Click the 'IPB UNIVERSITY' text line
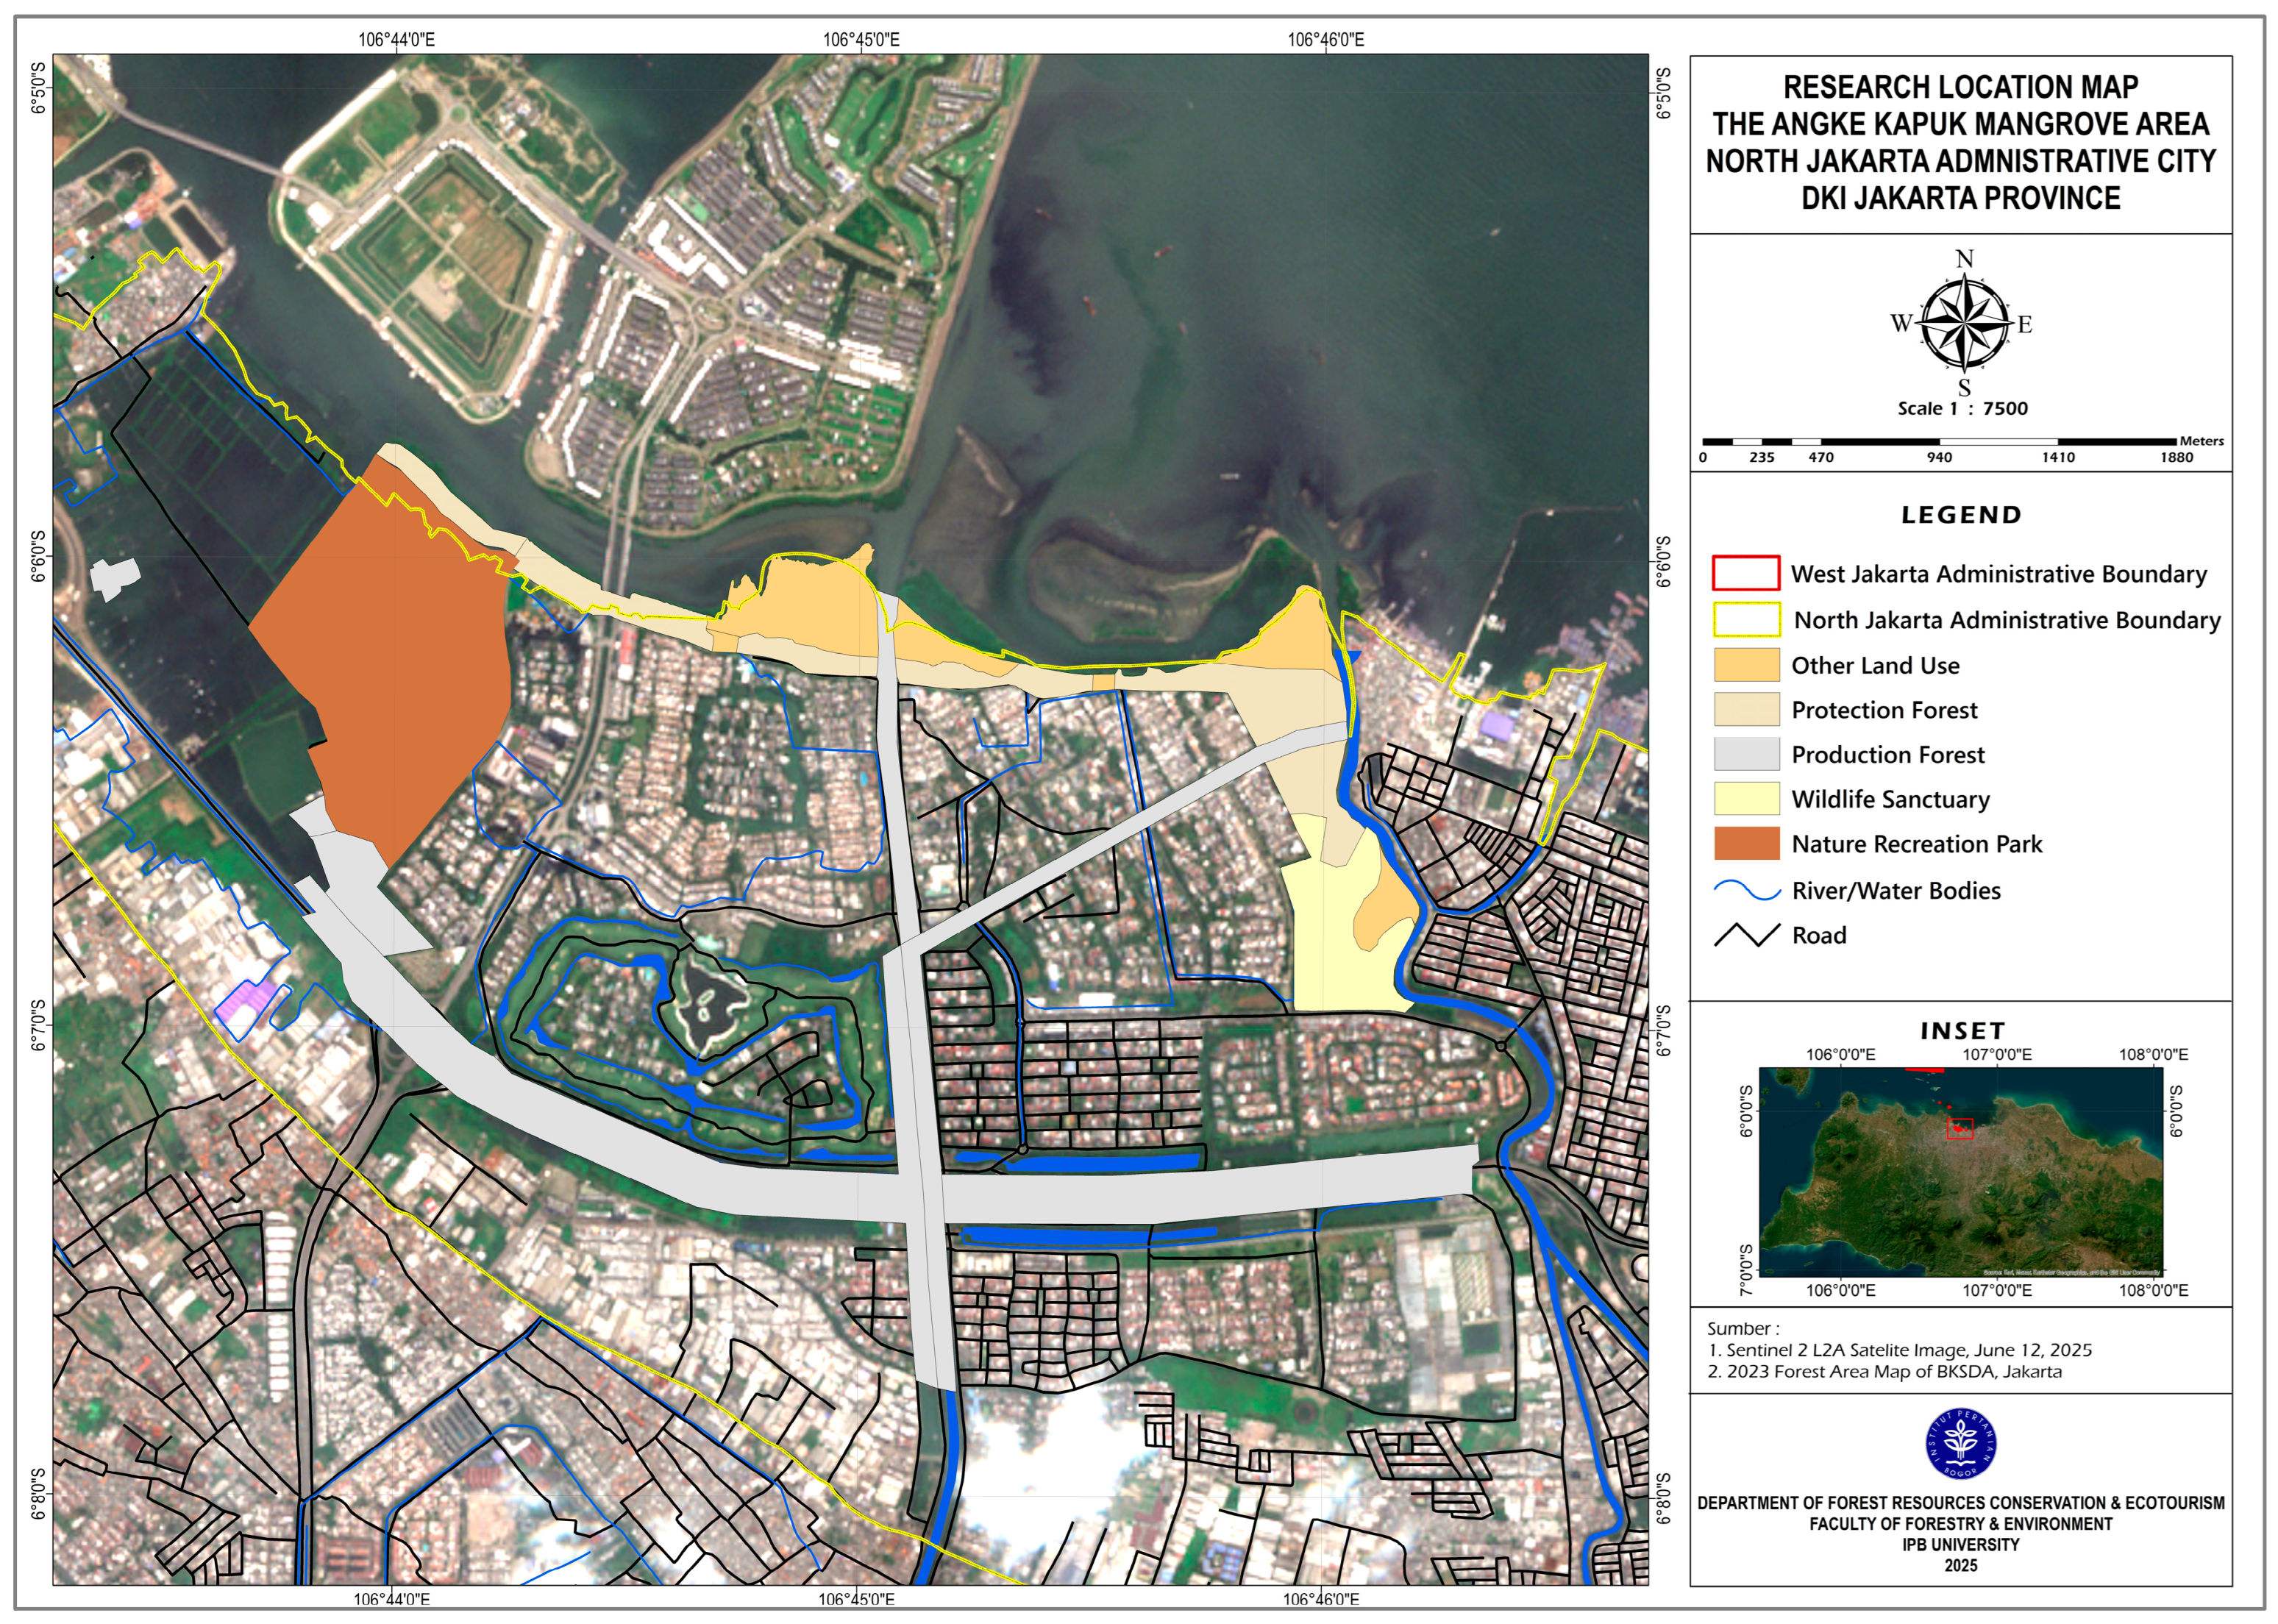 pos(1960,1545)
